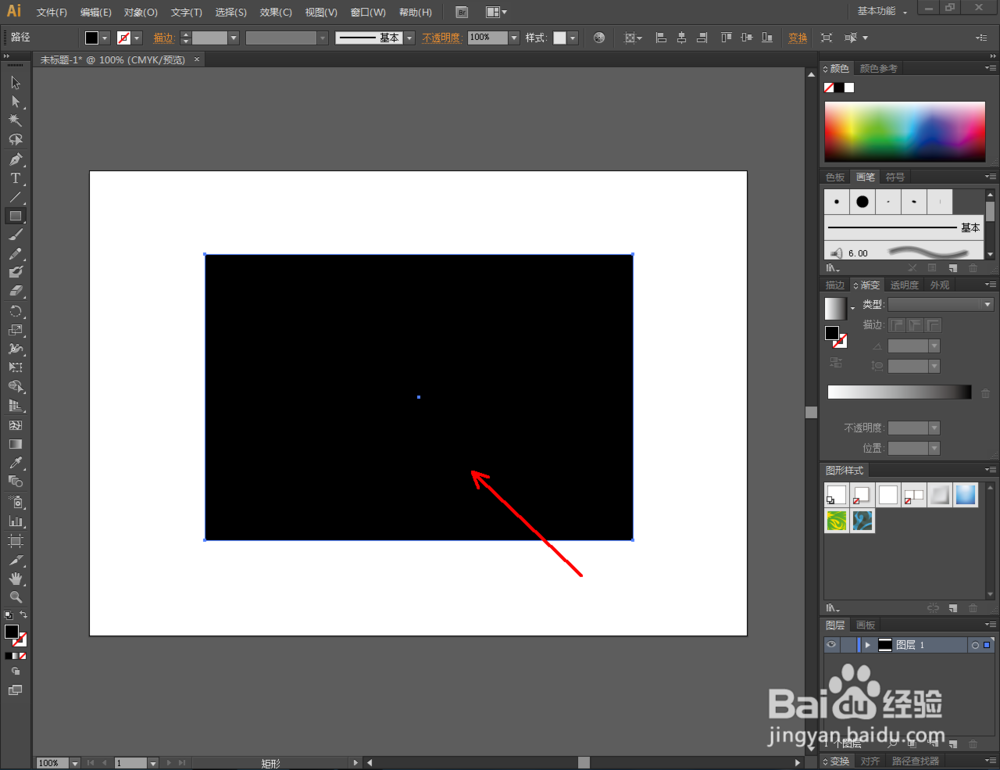This screenshot has height=770, width=1000.
Task: Click horizontal align left button
Action: (661, 38)
